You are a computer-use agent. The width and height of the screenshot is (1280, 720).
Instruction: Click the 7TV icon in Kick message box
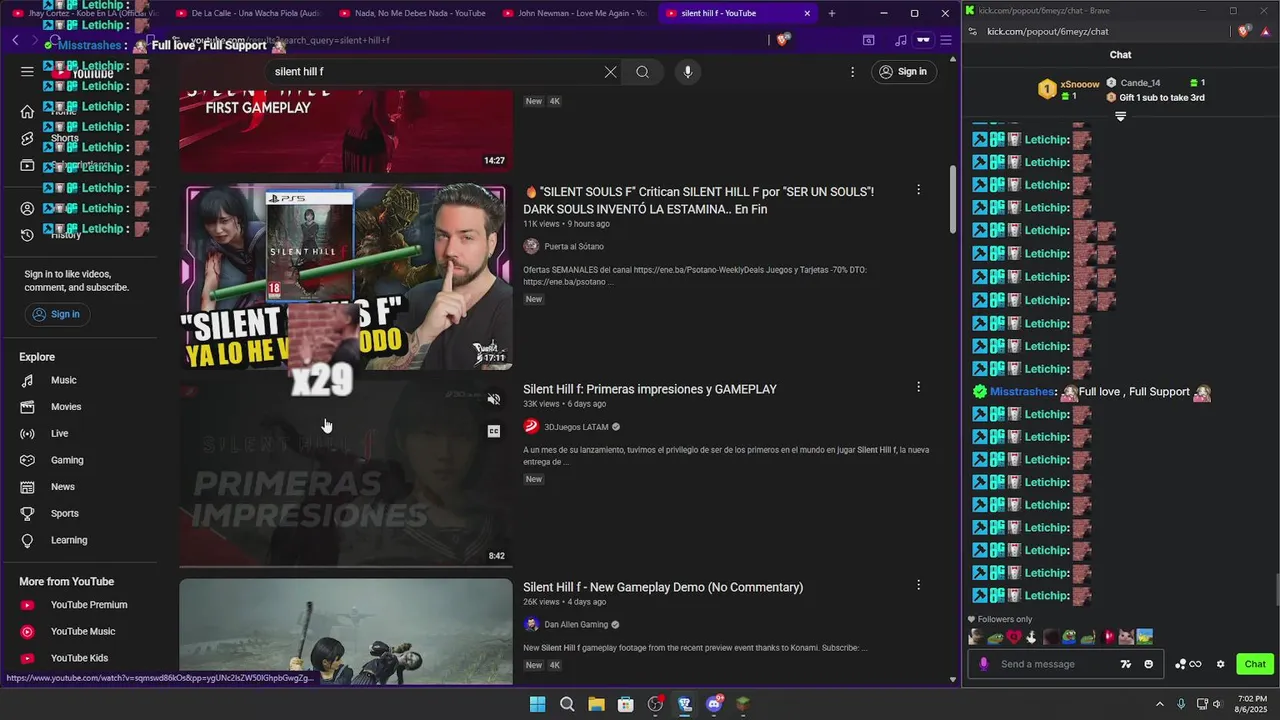(1126, 664)
